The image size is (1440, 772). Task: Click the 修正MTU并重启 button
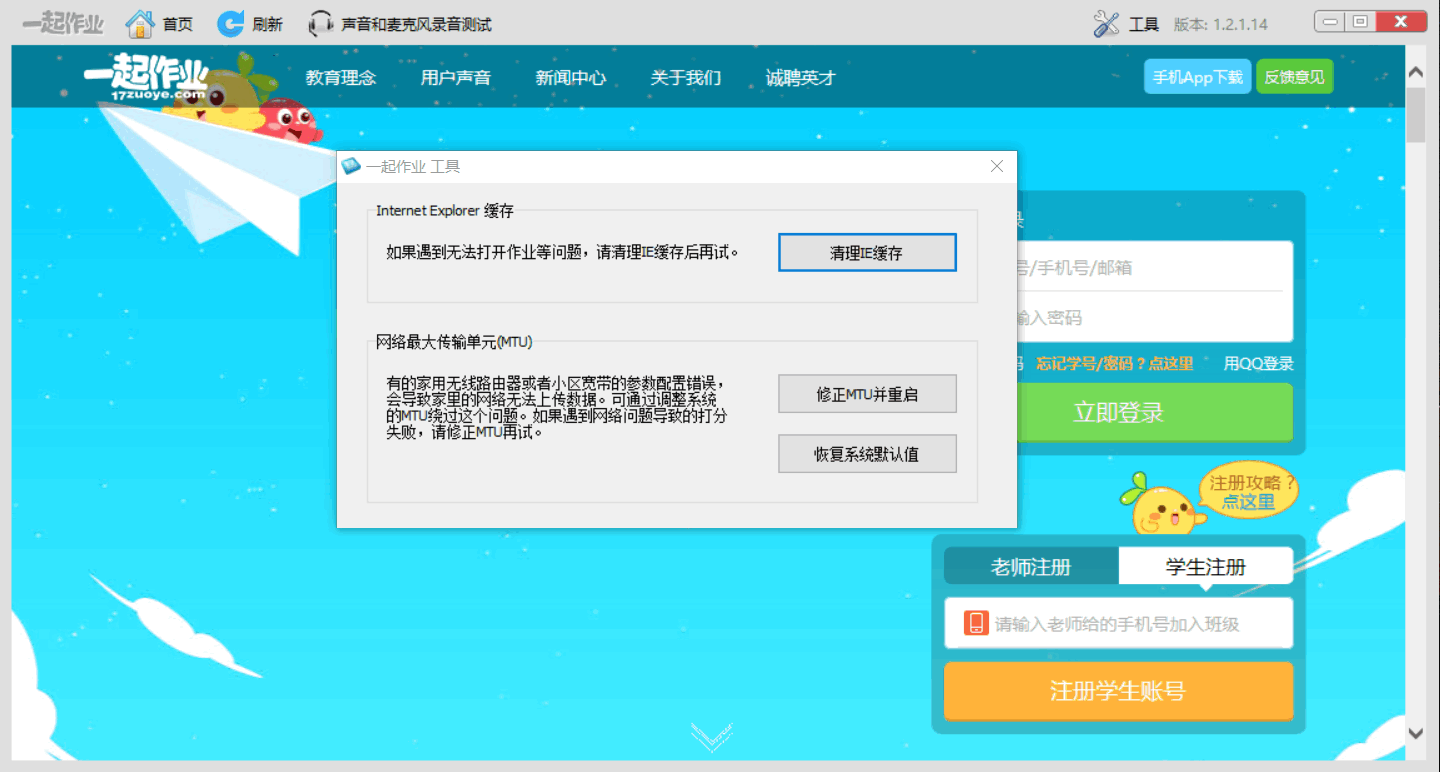[867, 394]
